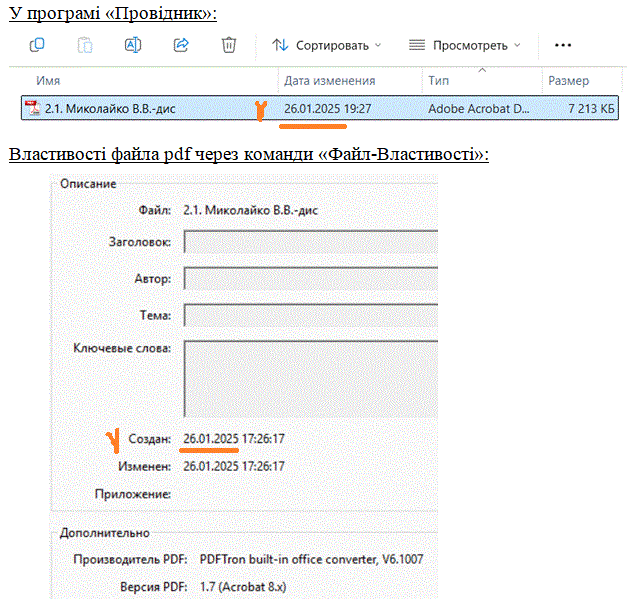Click into the Автор text field
The width and height of the screenshot is (627, 601).
tap(311, 279)
